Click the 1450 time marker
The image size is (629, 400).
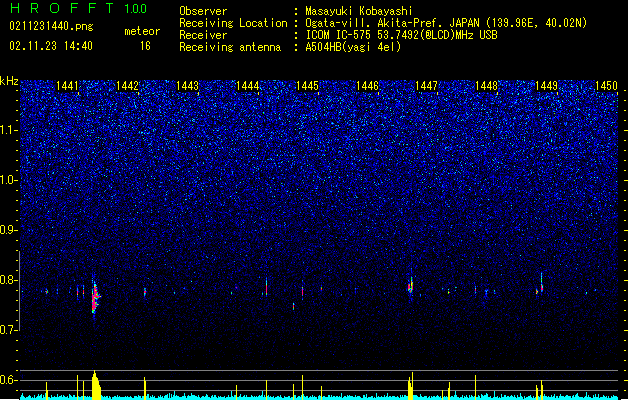607,86
